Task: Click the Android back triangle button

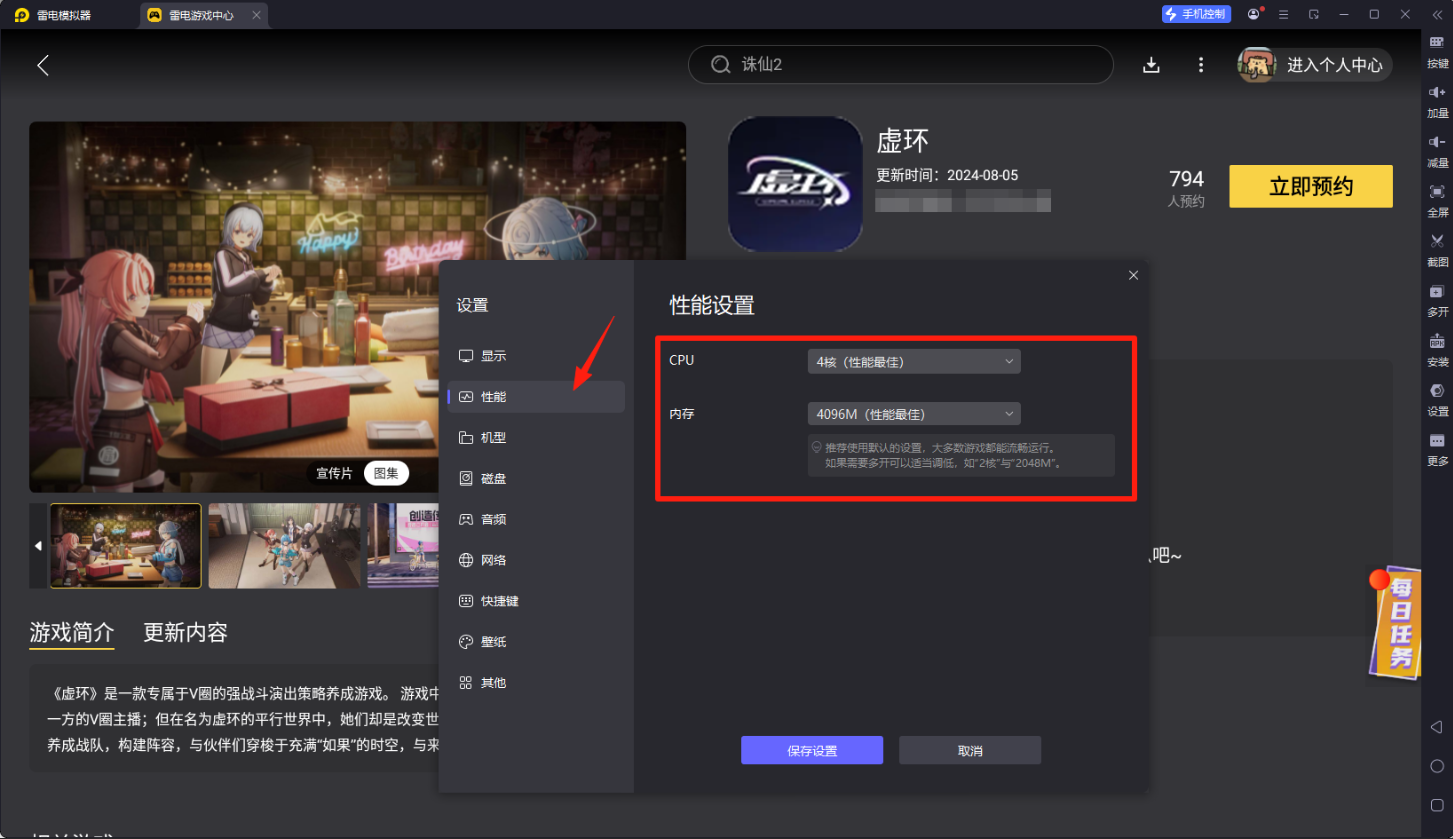Action: 1436,727
